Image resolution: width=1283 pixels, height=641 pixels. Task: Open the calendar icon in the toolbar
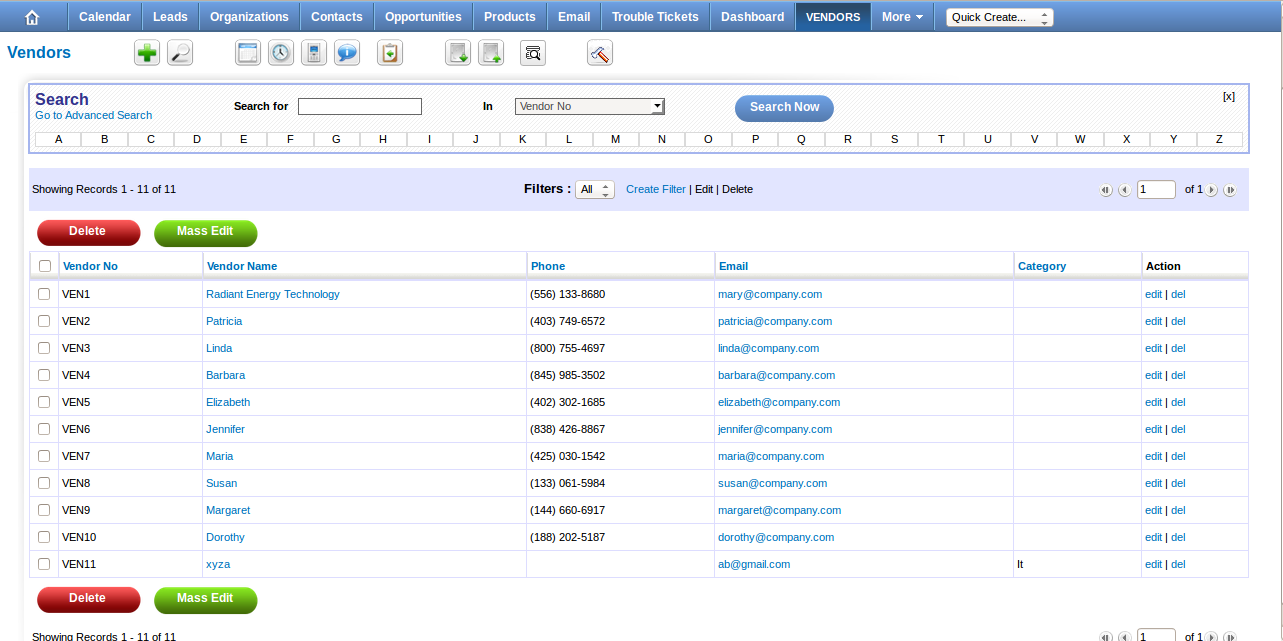pos(248,54)
